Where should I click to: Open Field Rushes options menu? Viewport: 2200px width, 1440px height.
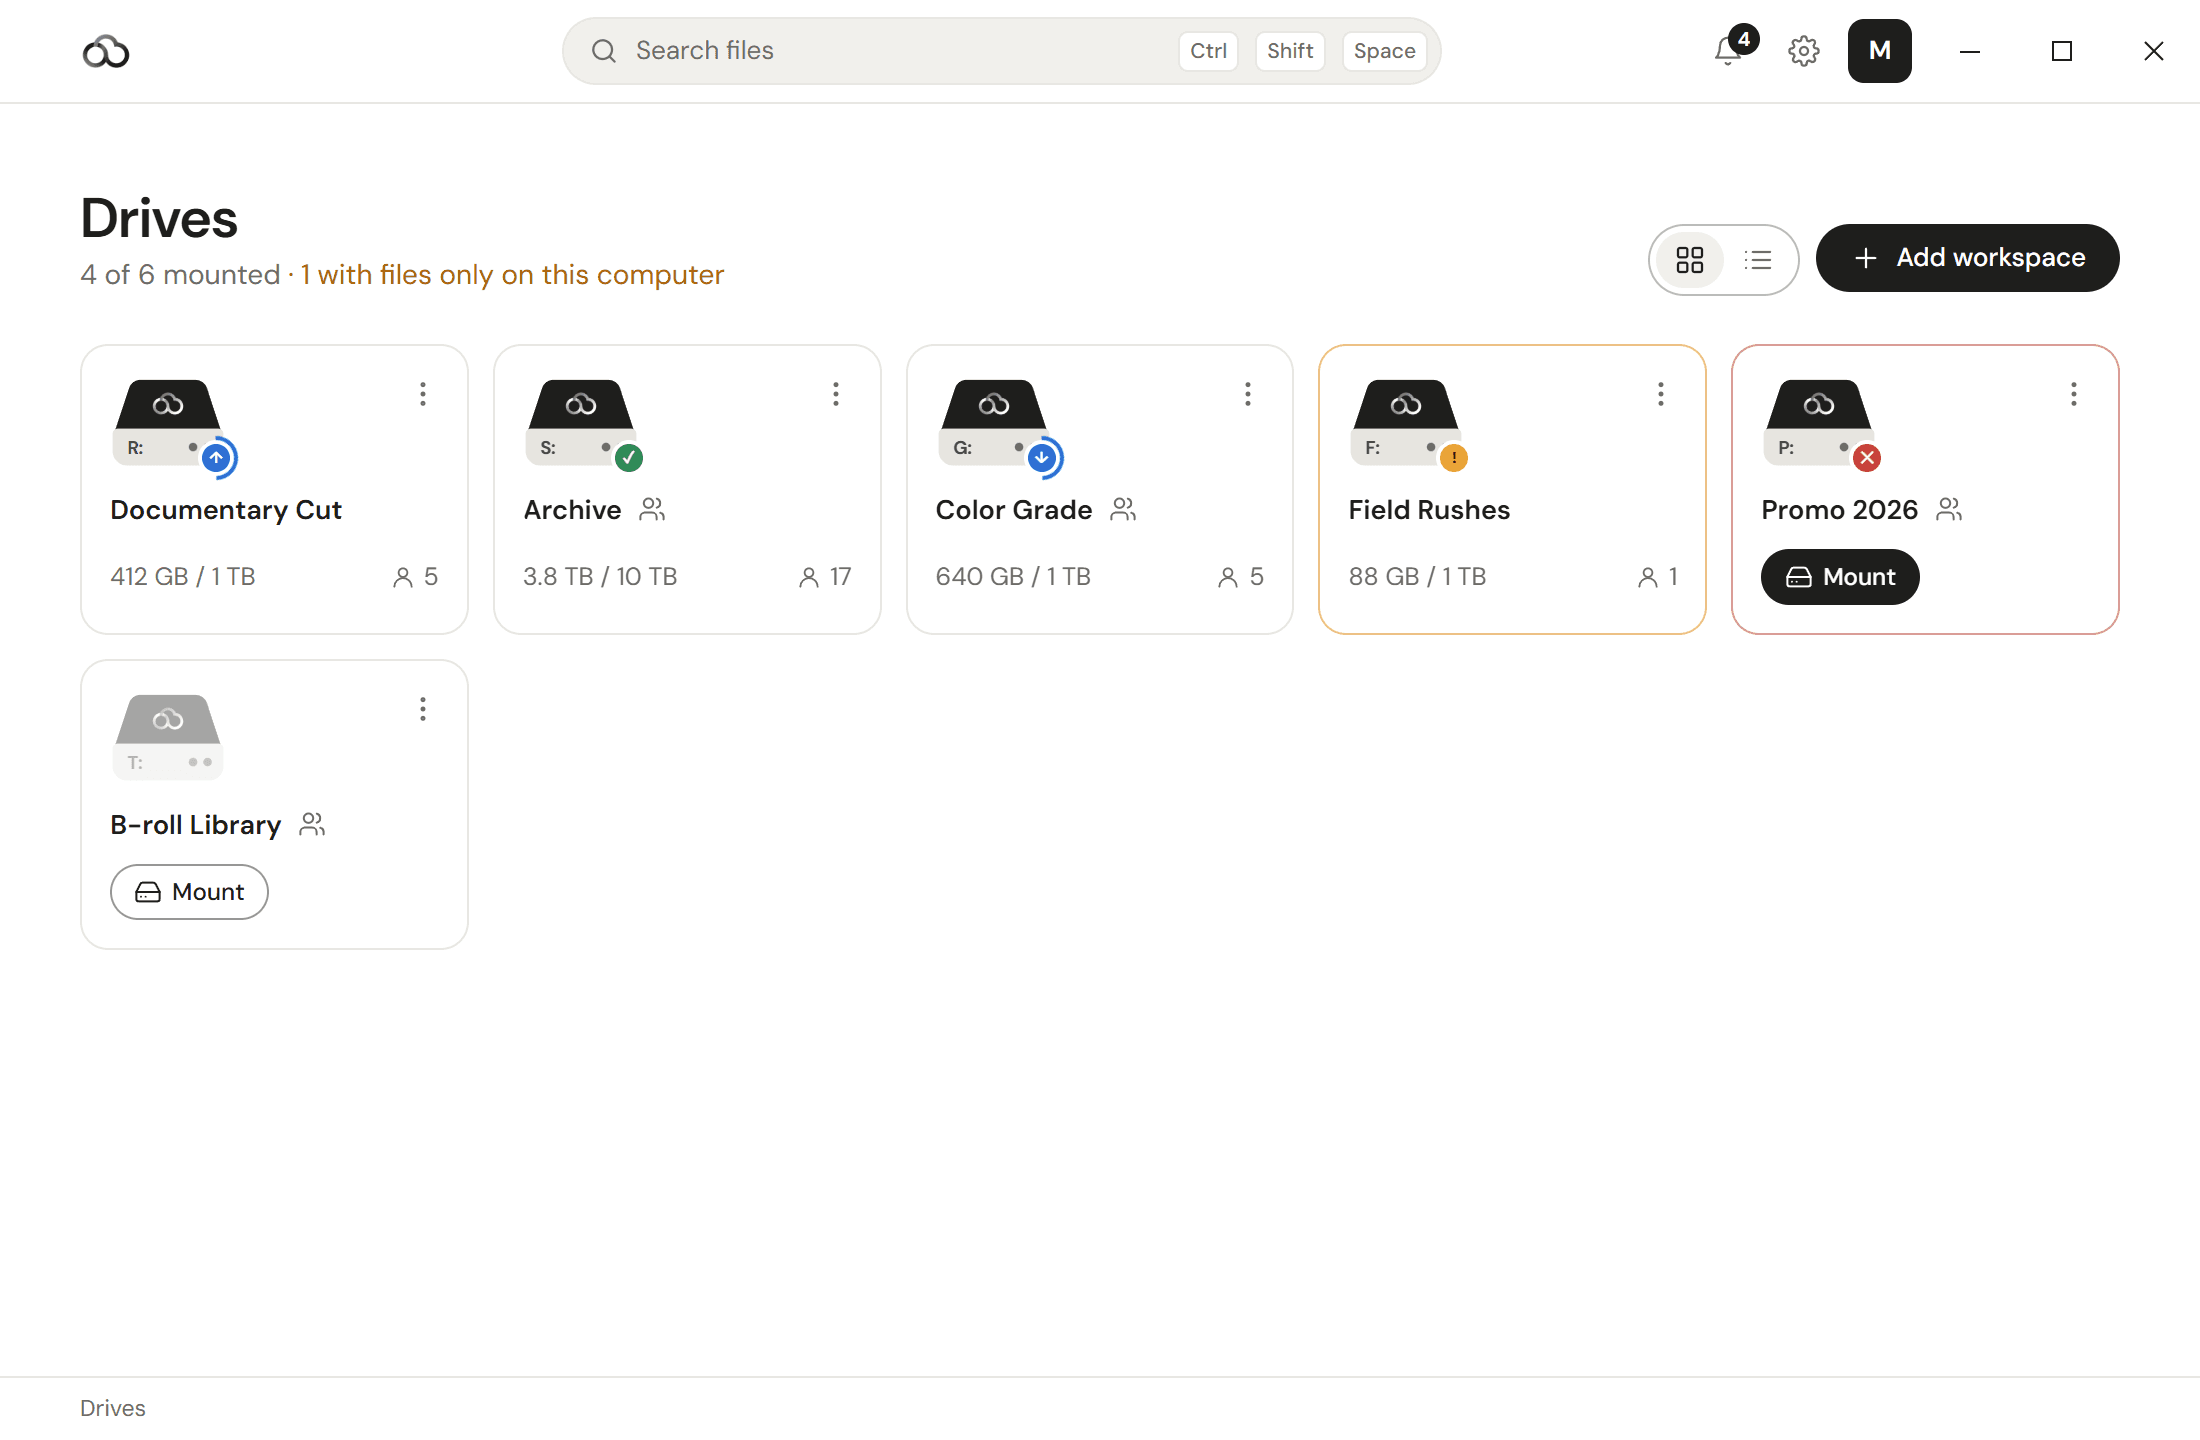point(1661,394)
